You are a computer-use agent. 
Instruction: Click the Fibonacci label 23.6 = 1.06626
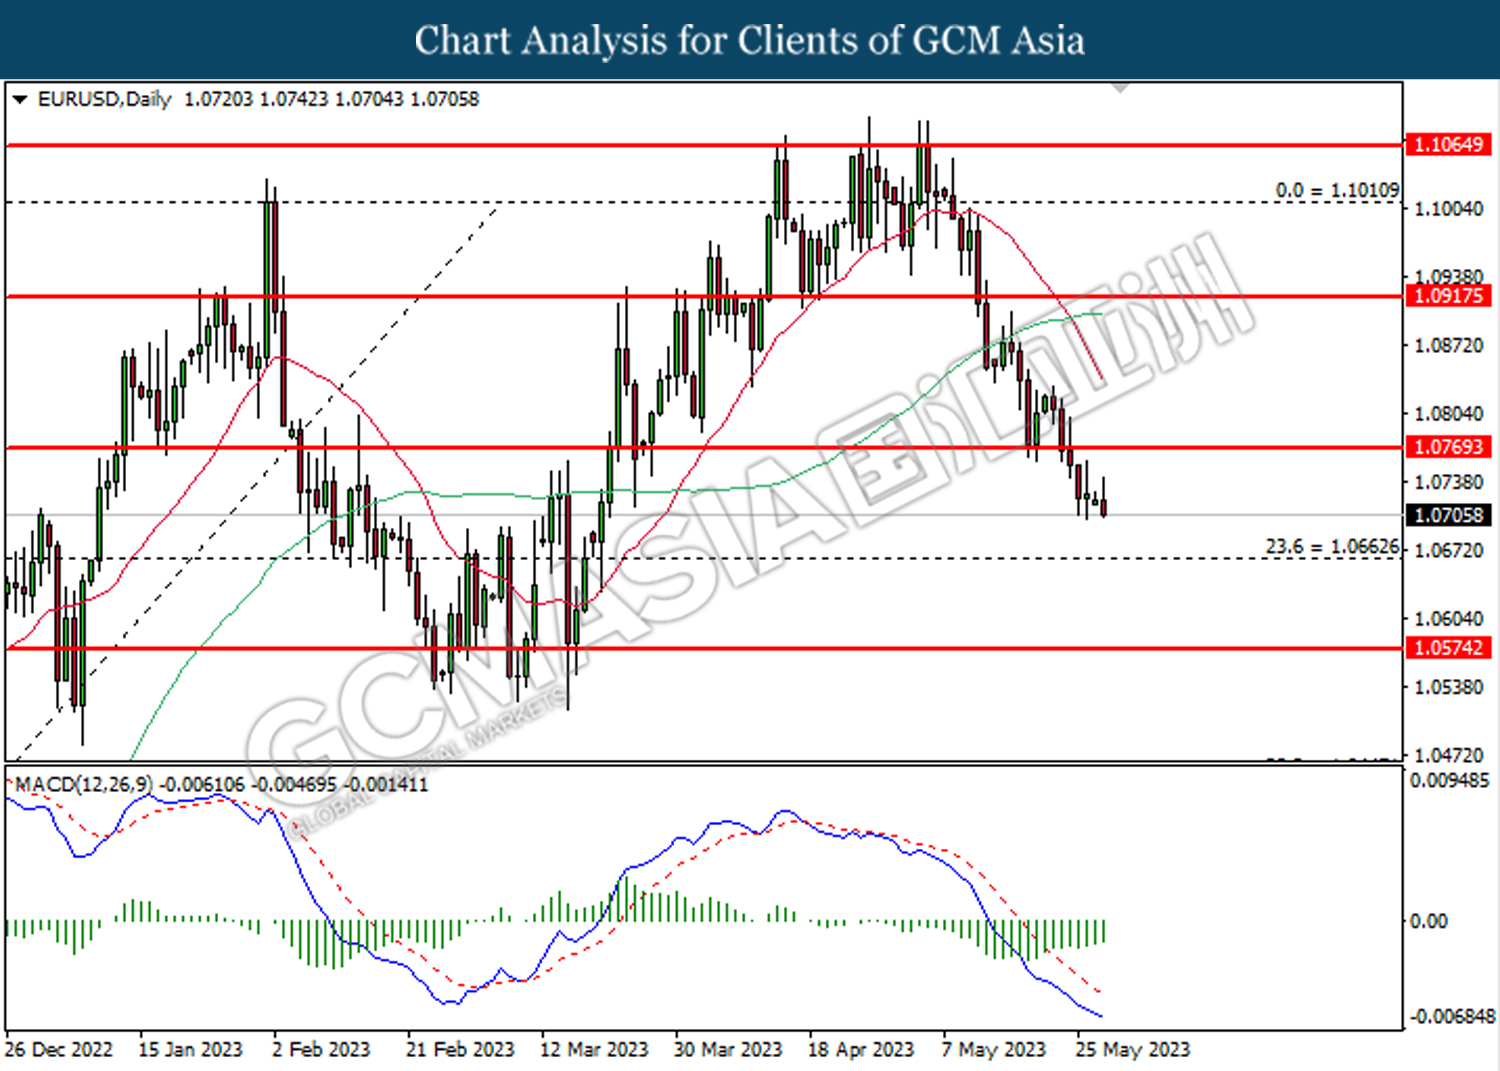click(1332, 547)
